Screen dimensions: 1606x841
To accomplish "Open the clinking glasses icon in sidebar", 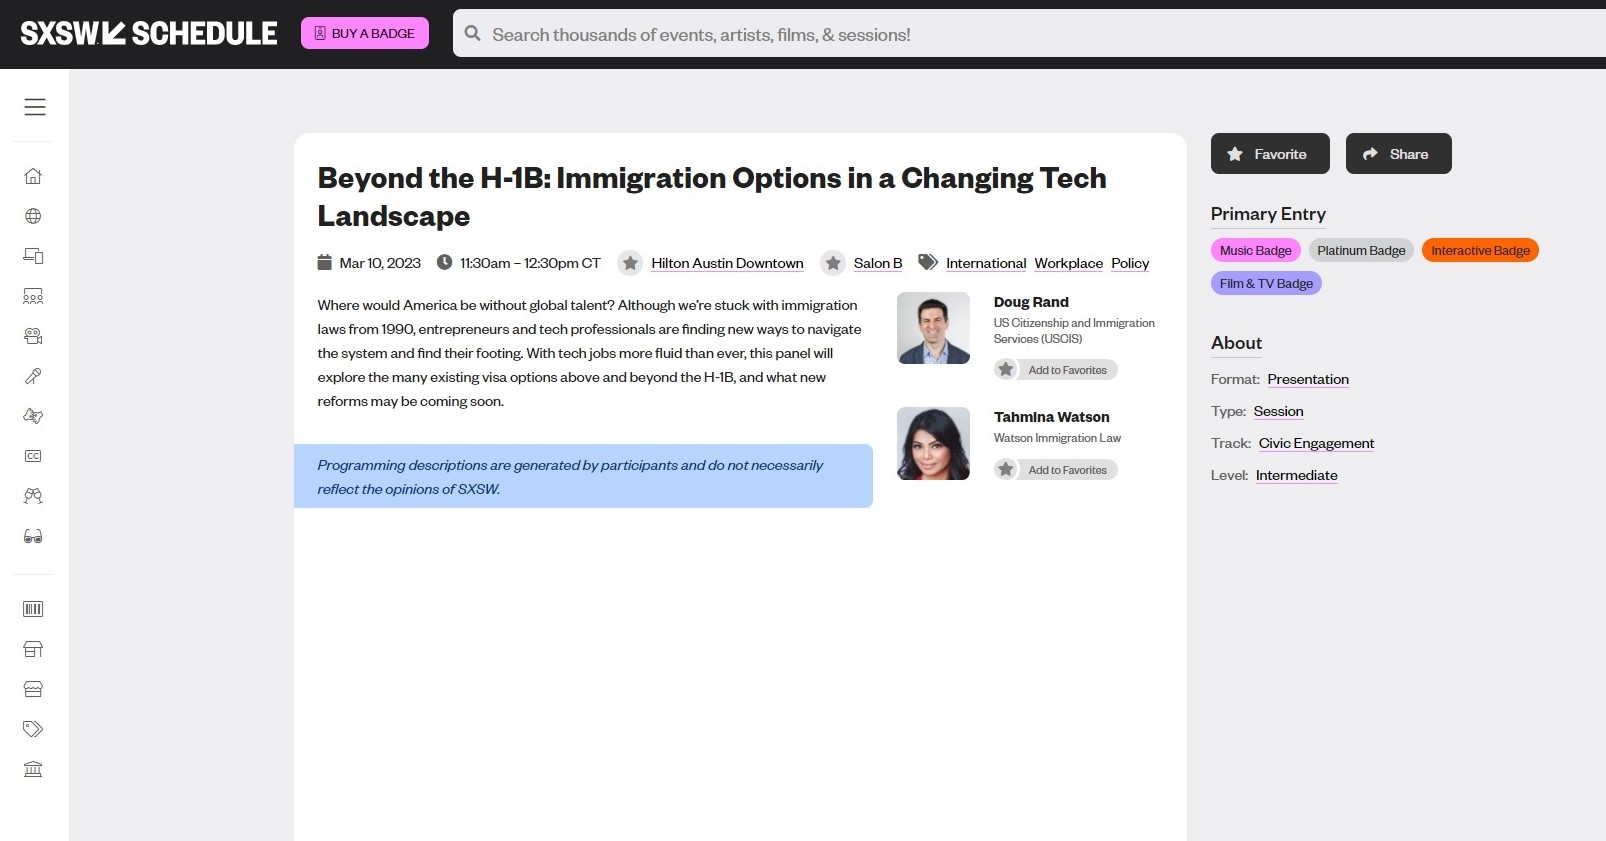I will point(33,496).
